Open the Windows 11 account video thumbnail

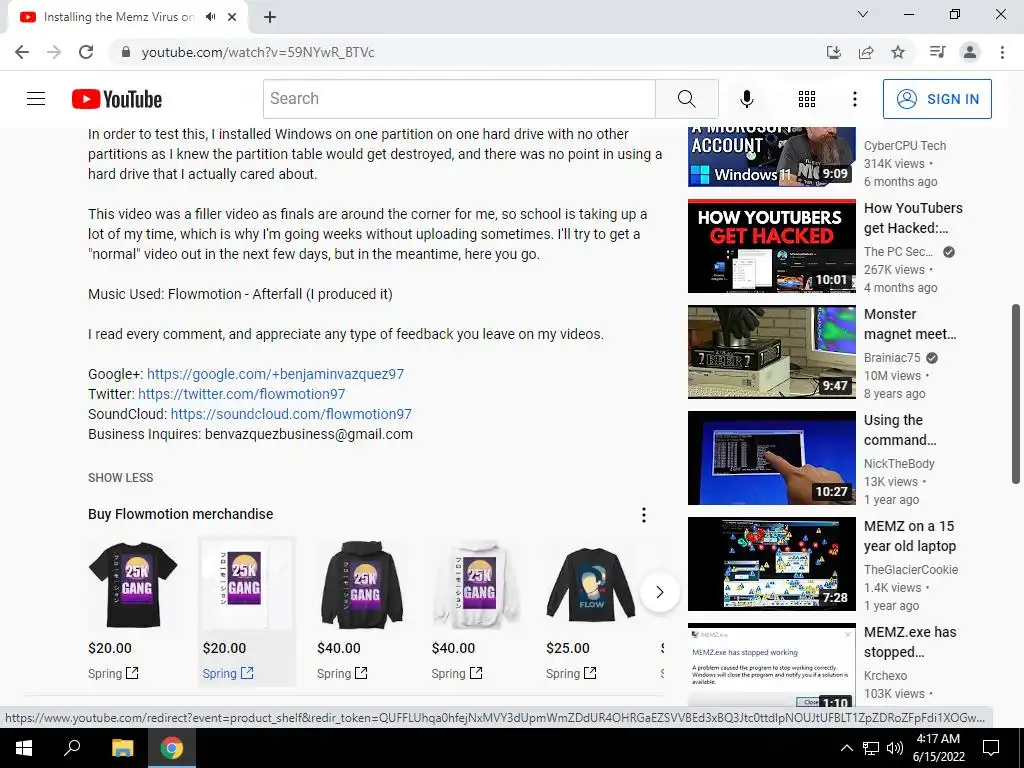tap(772, 157)
